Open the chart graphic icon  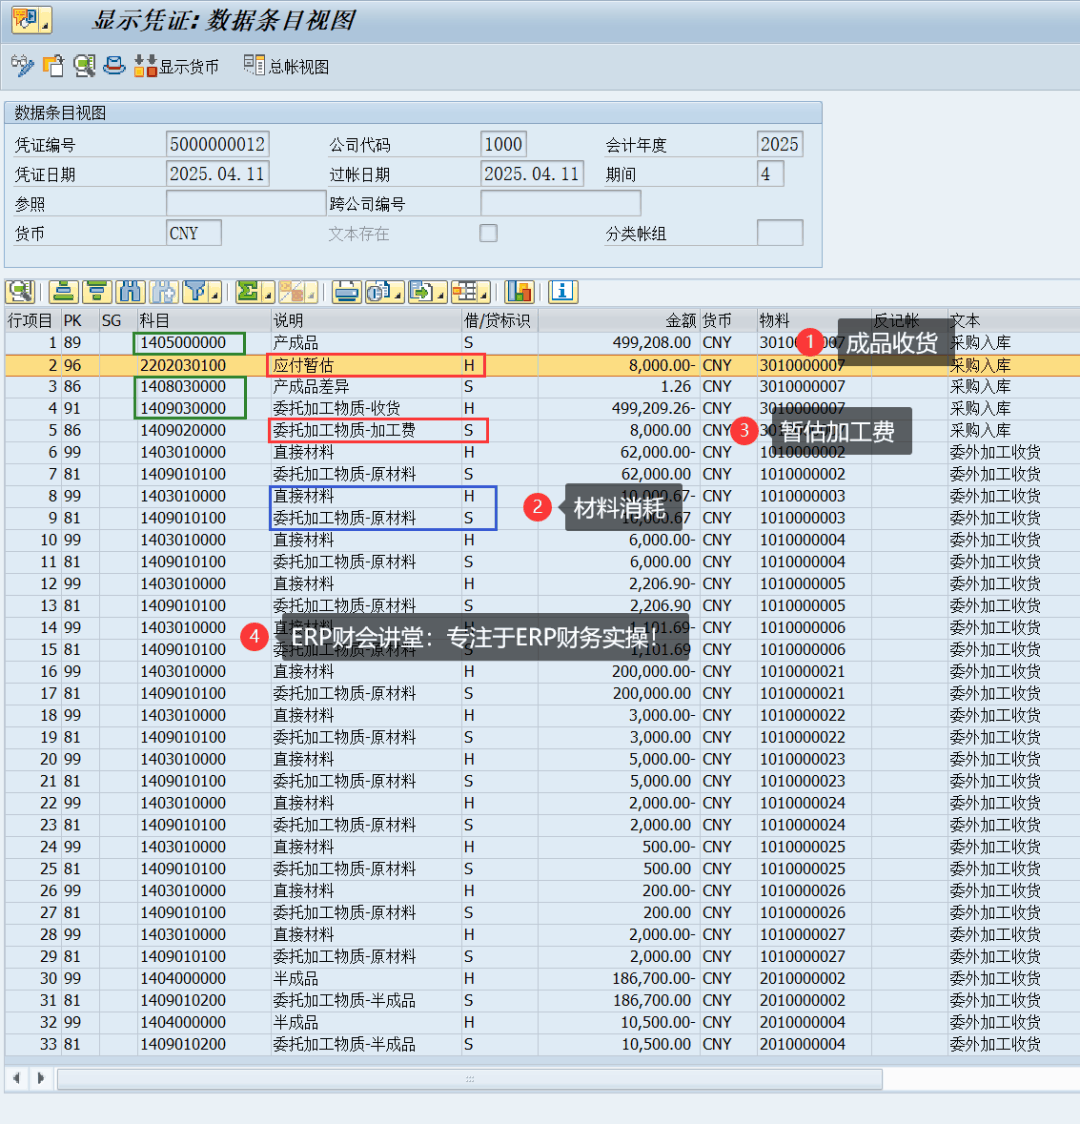tap(519, 292)
